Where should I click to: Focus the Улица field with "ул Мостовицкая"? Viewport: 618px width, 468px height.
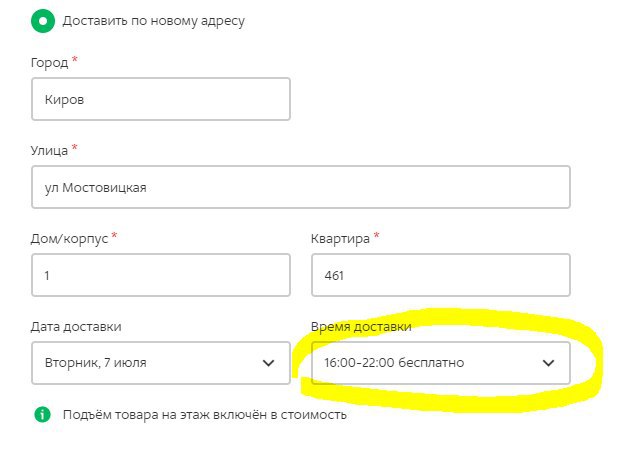(x=300, y=187)
